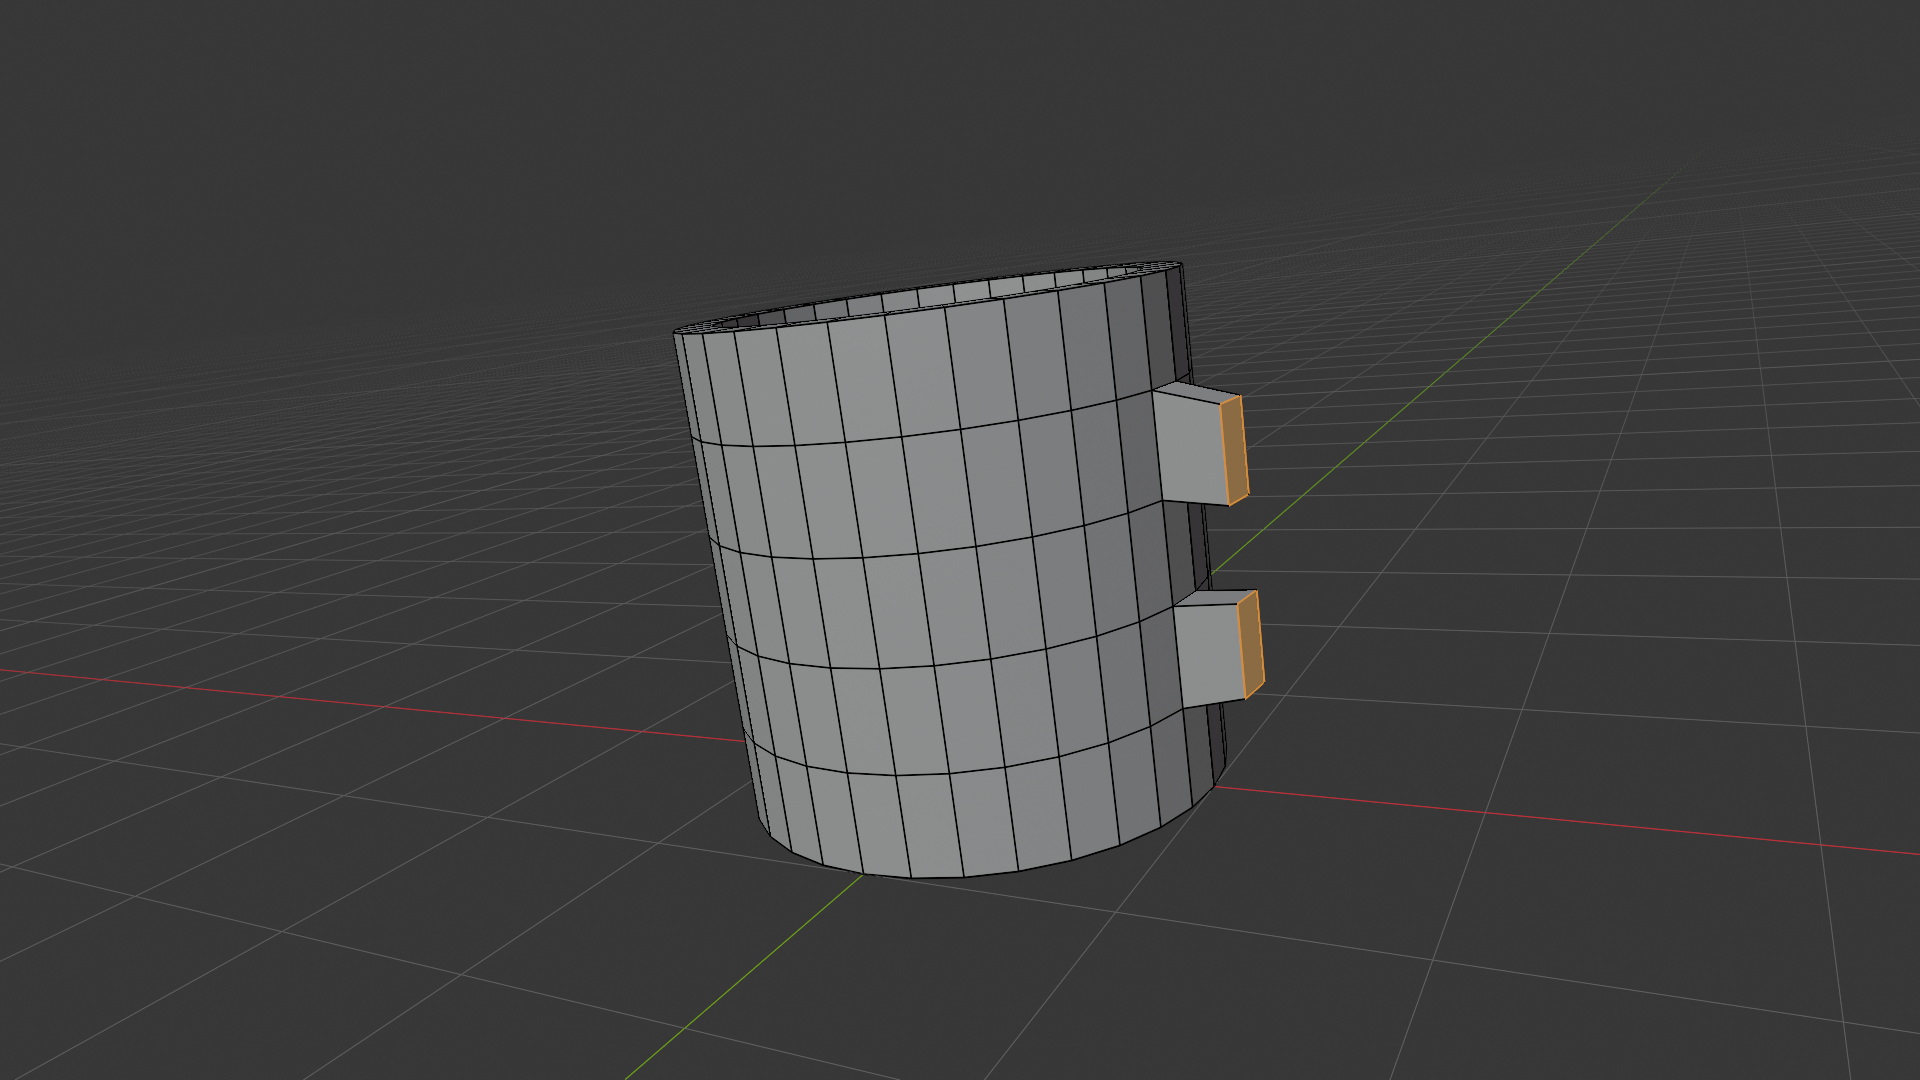
Task: Click the top face of the upper extruded stub
Action: pos(1199,391)
